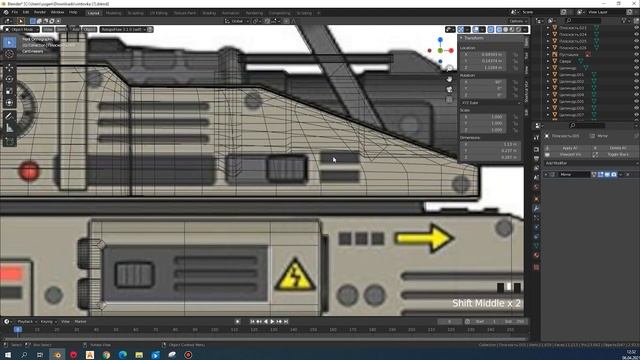Open the Texture properties checker tab
This screenshot has height=360, width=640.
[536, 267]
